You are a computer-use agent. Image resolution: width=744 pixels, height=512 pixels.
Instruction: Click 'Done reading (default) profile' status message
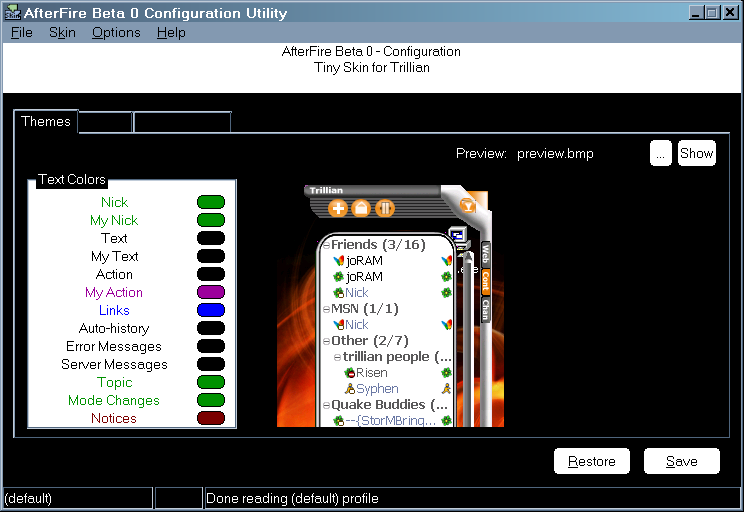[x=292, y=498]
